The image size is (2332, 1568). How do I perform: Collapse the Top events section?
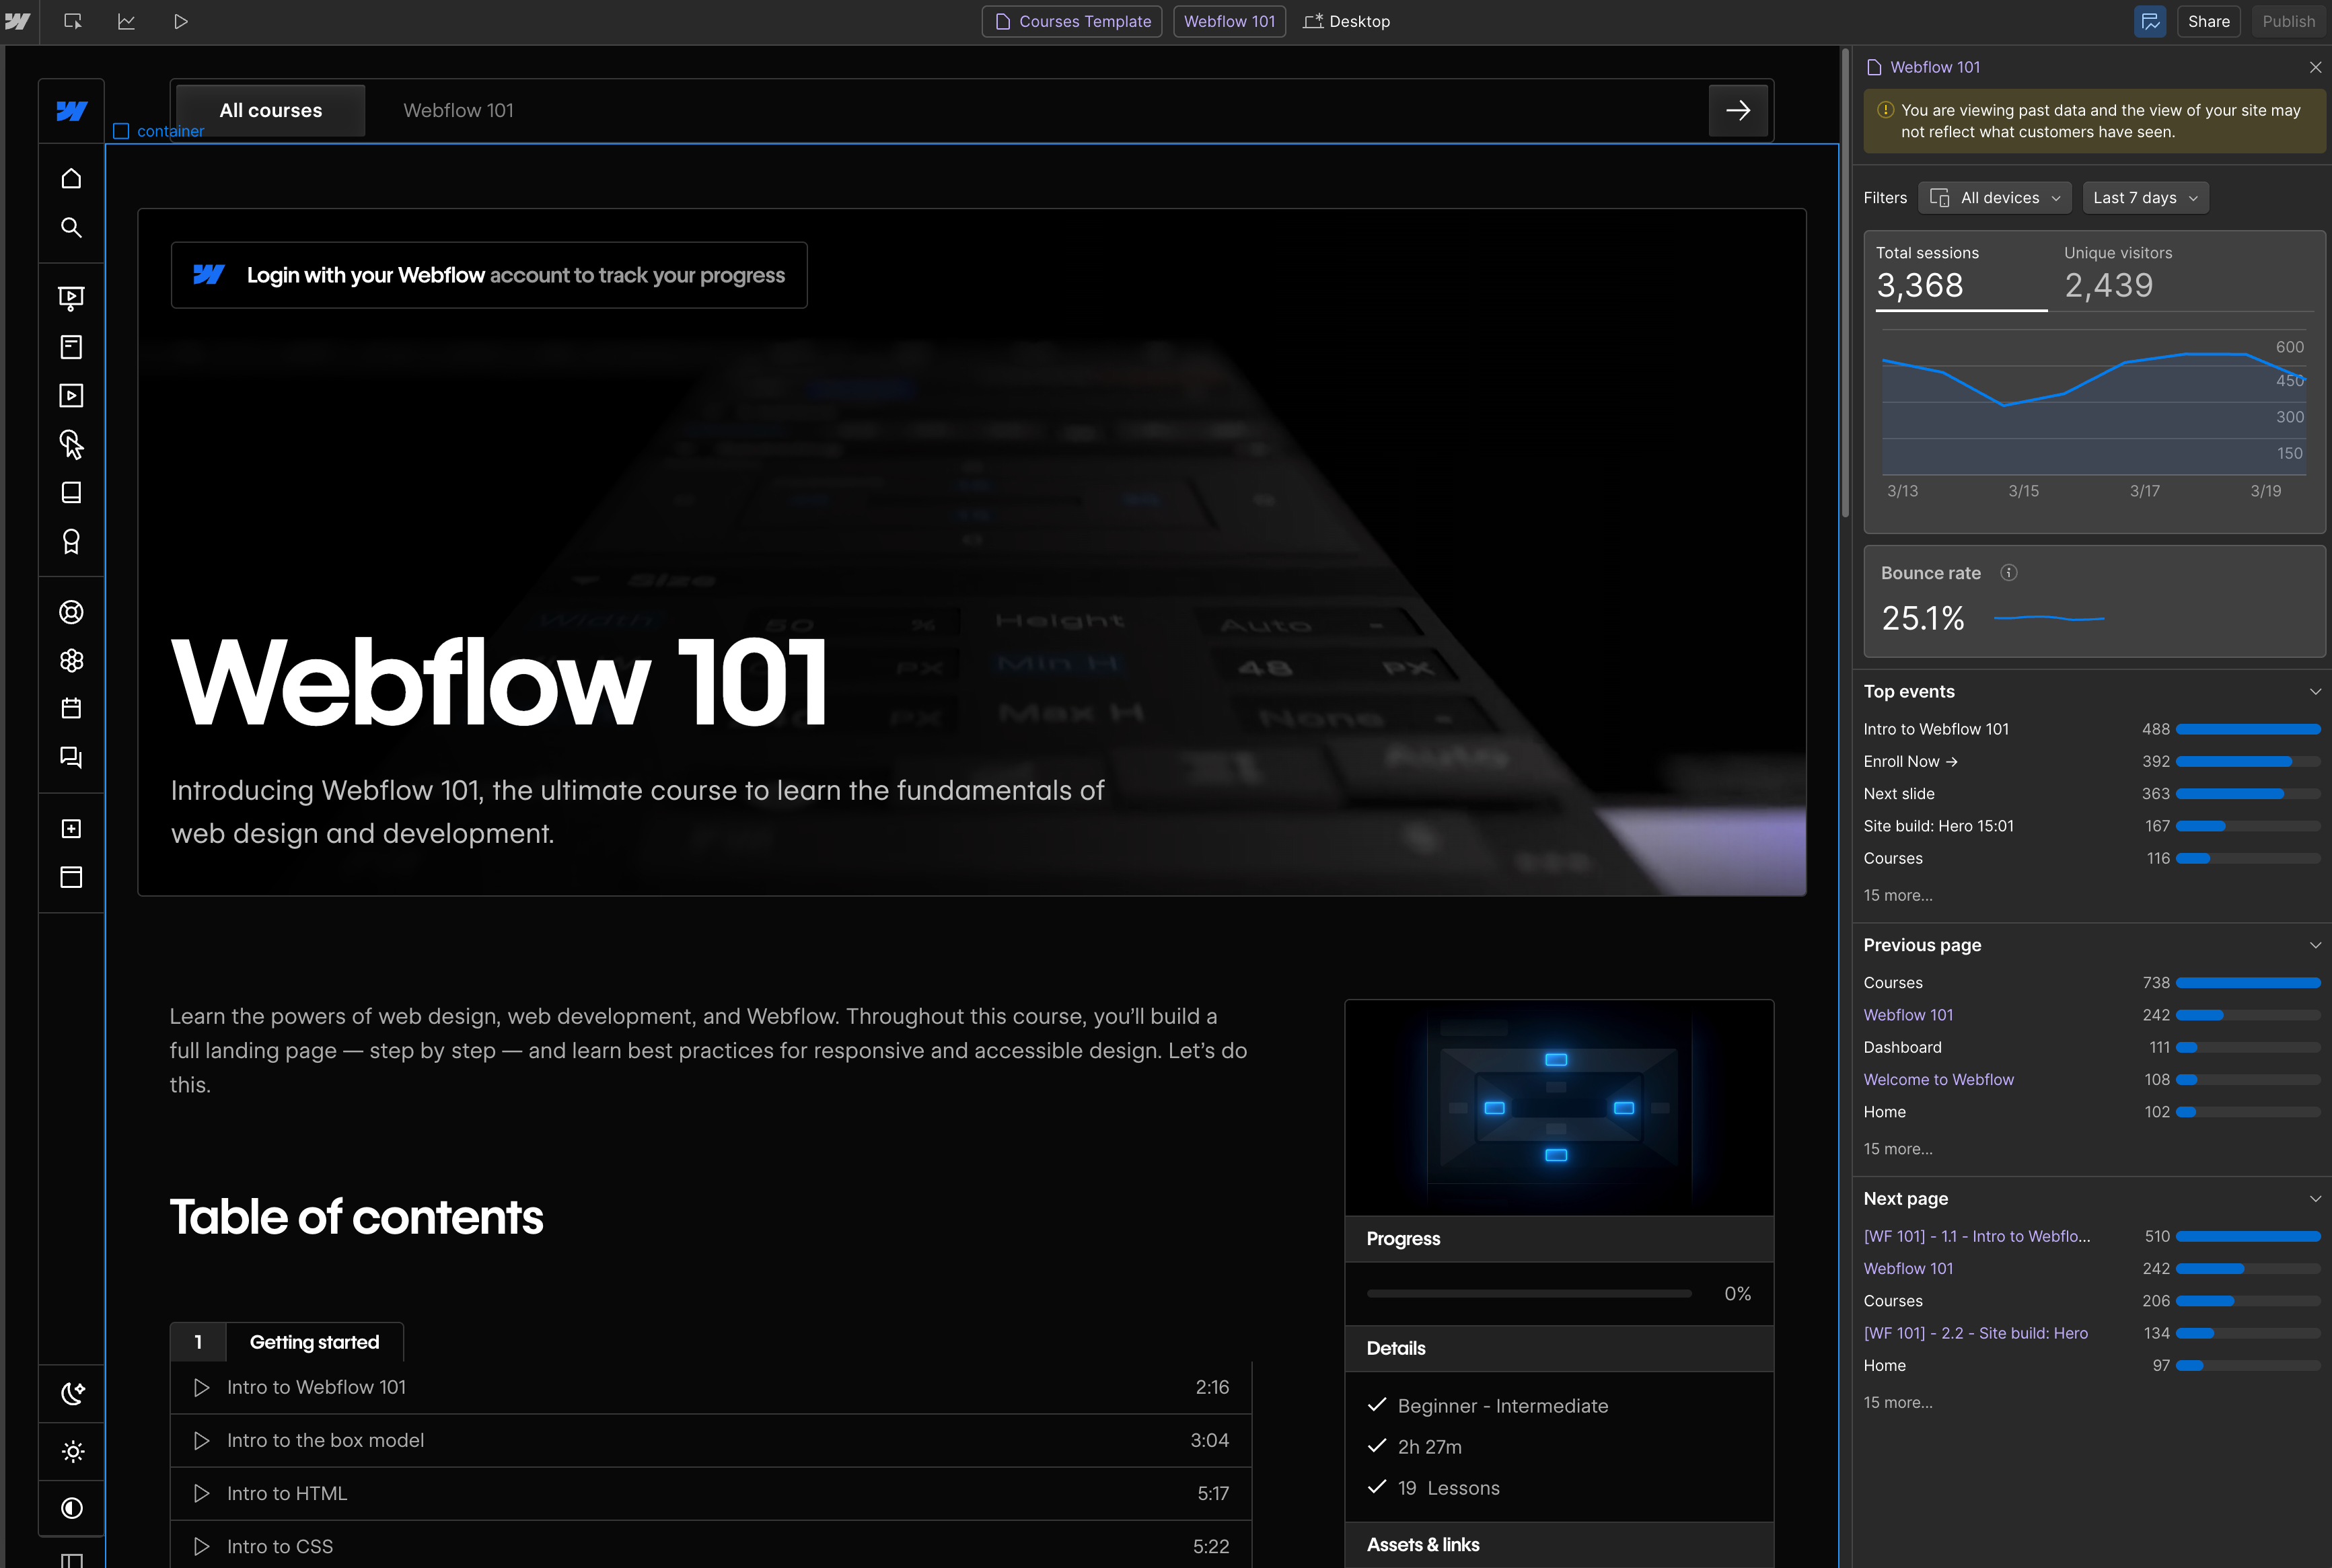(2315, 691)
